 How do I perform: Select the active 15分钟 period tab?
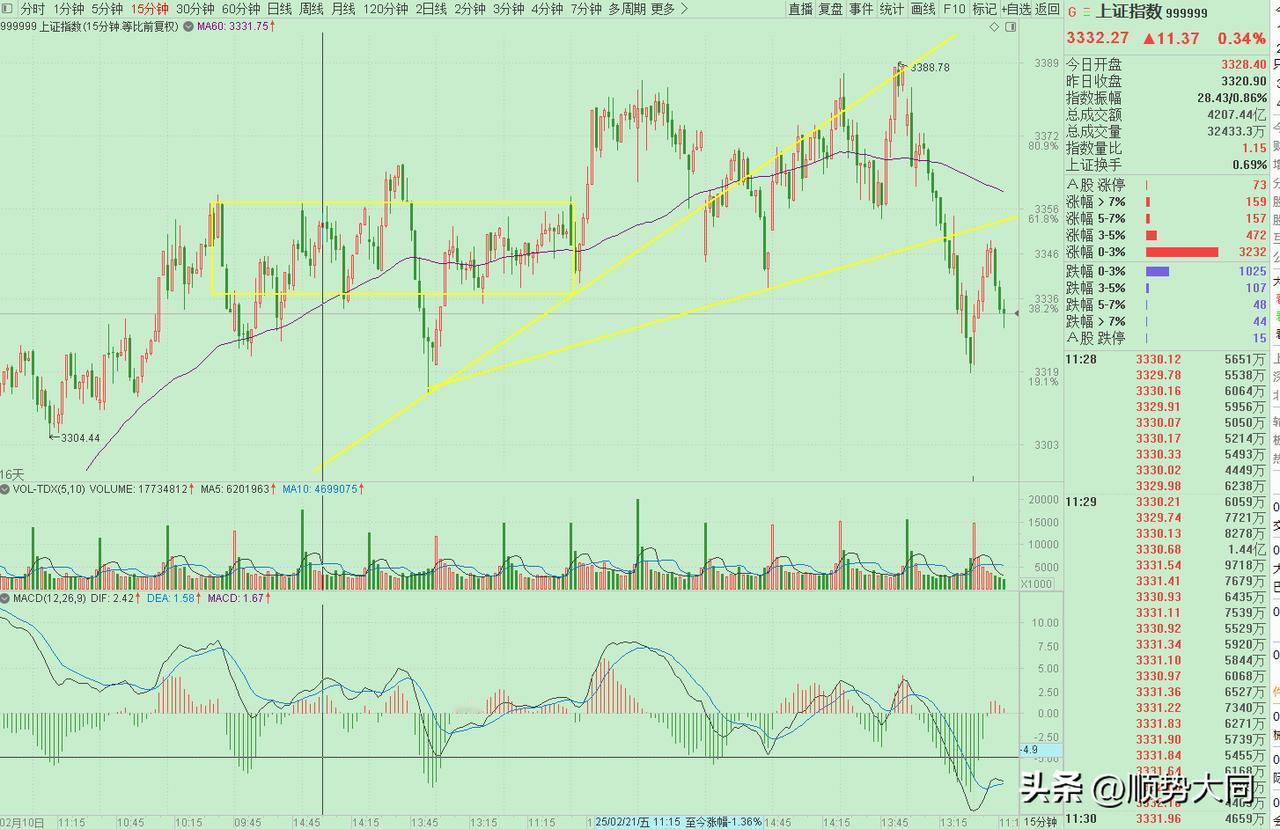[149, 9]
